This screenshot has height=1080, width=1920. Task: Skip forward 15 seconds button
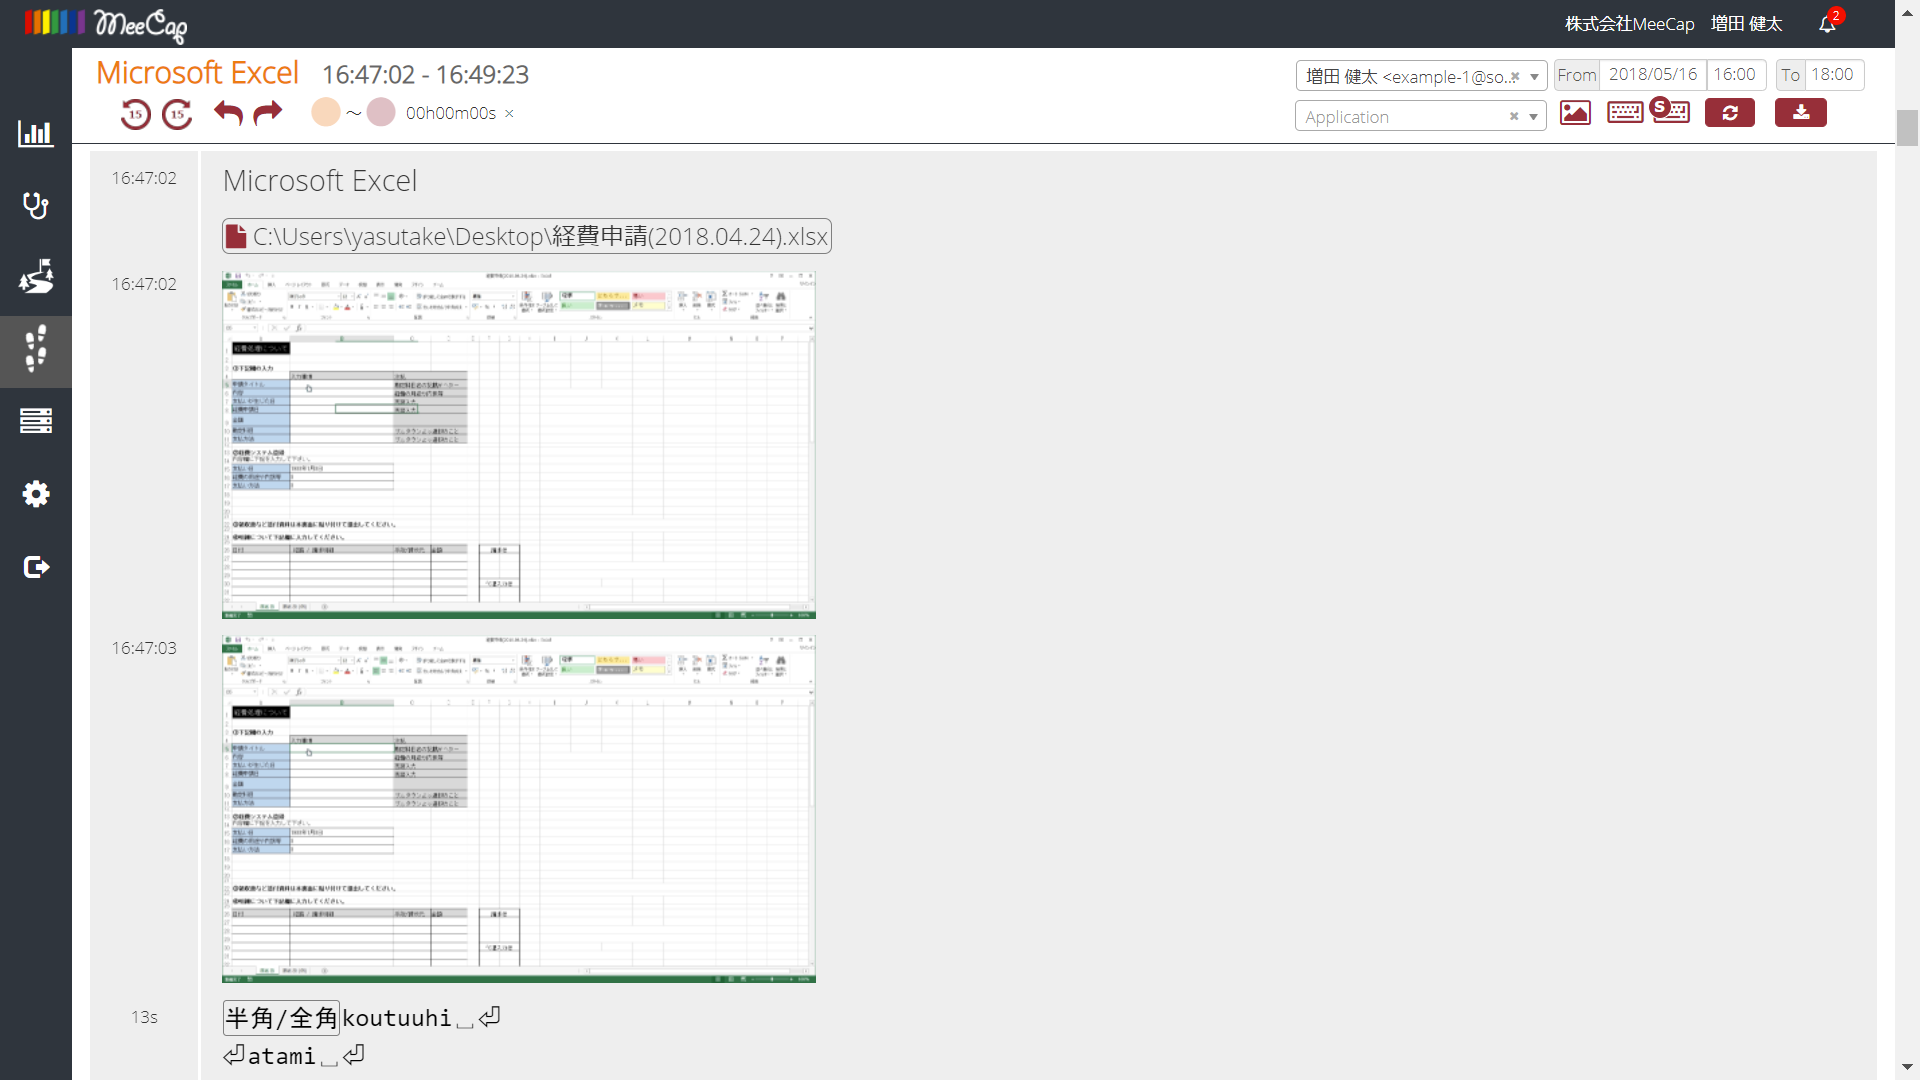click(x=177, y=114)
